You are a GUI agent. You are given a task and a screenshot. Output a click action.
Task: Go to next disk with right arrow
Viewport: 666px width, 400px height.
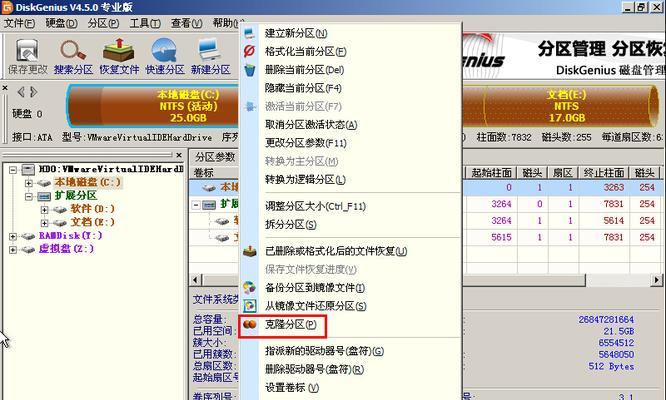[34, 92]
